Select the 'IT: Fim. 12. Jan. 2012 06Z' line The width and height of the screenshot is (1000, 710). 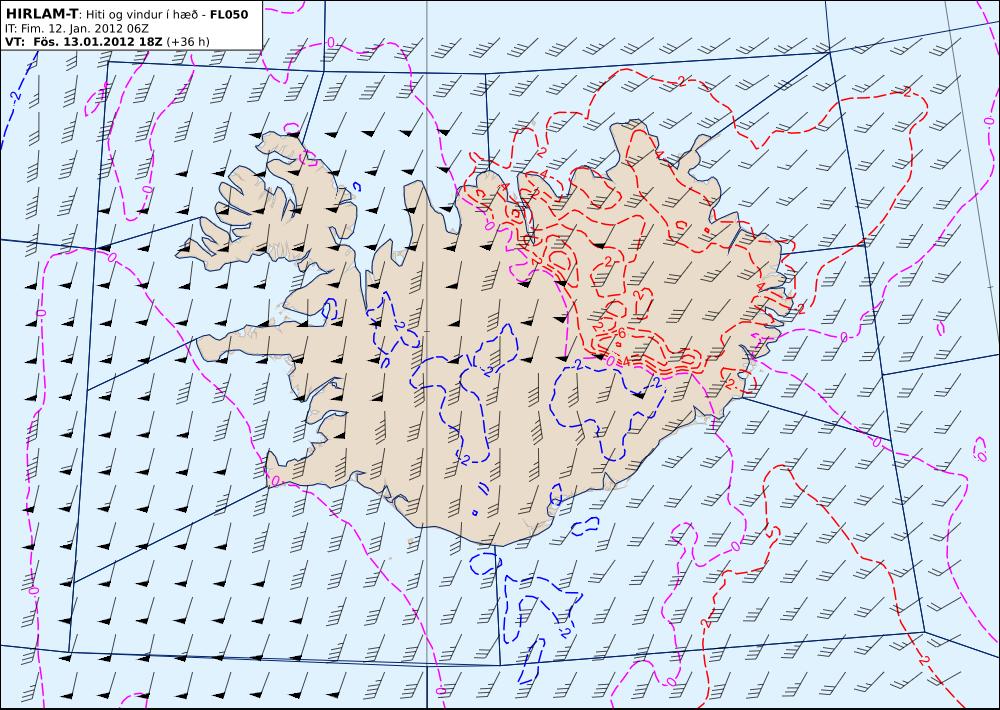[x=77, y=28]
